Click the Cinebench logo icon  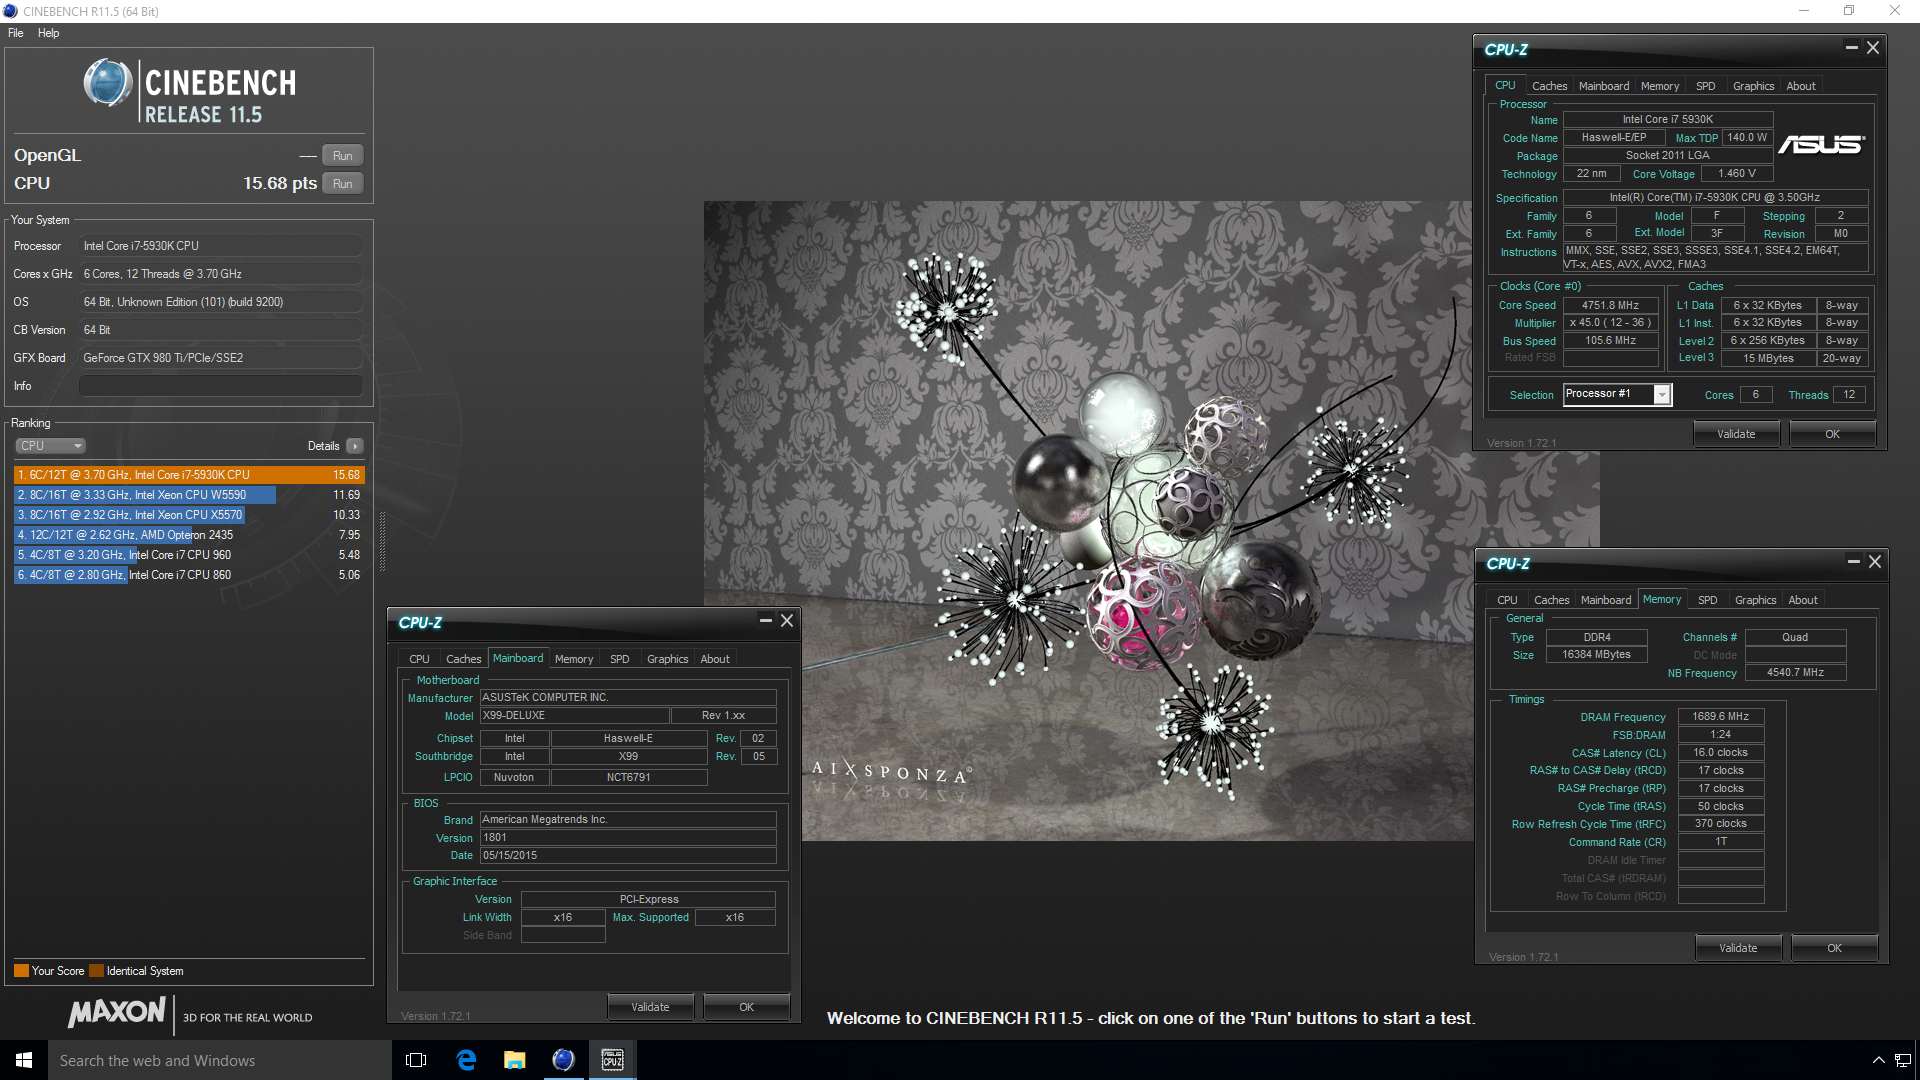pyautogui.click(x=107, y=83)
